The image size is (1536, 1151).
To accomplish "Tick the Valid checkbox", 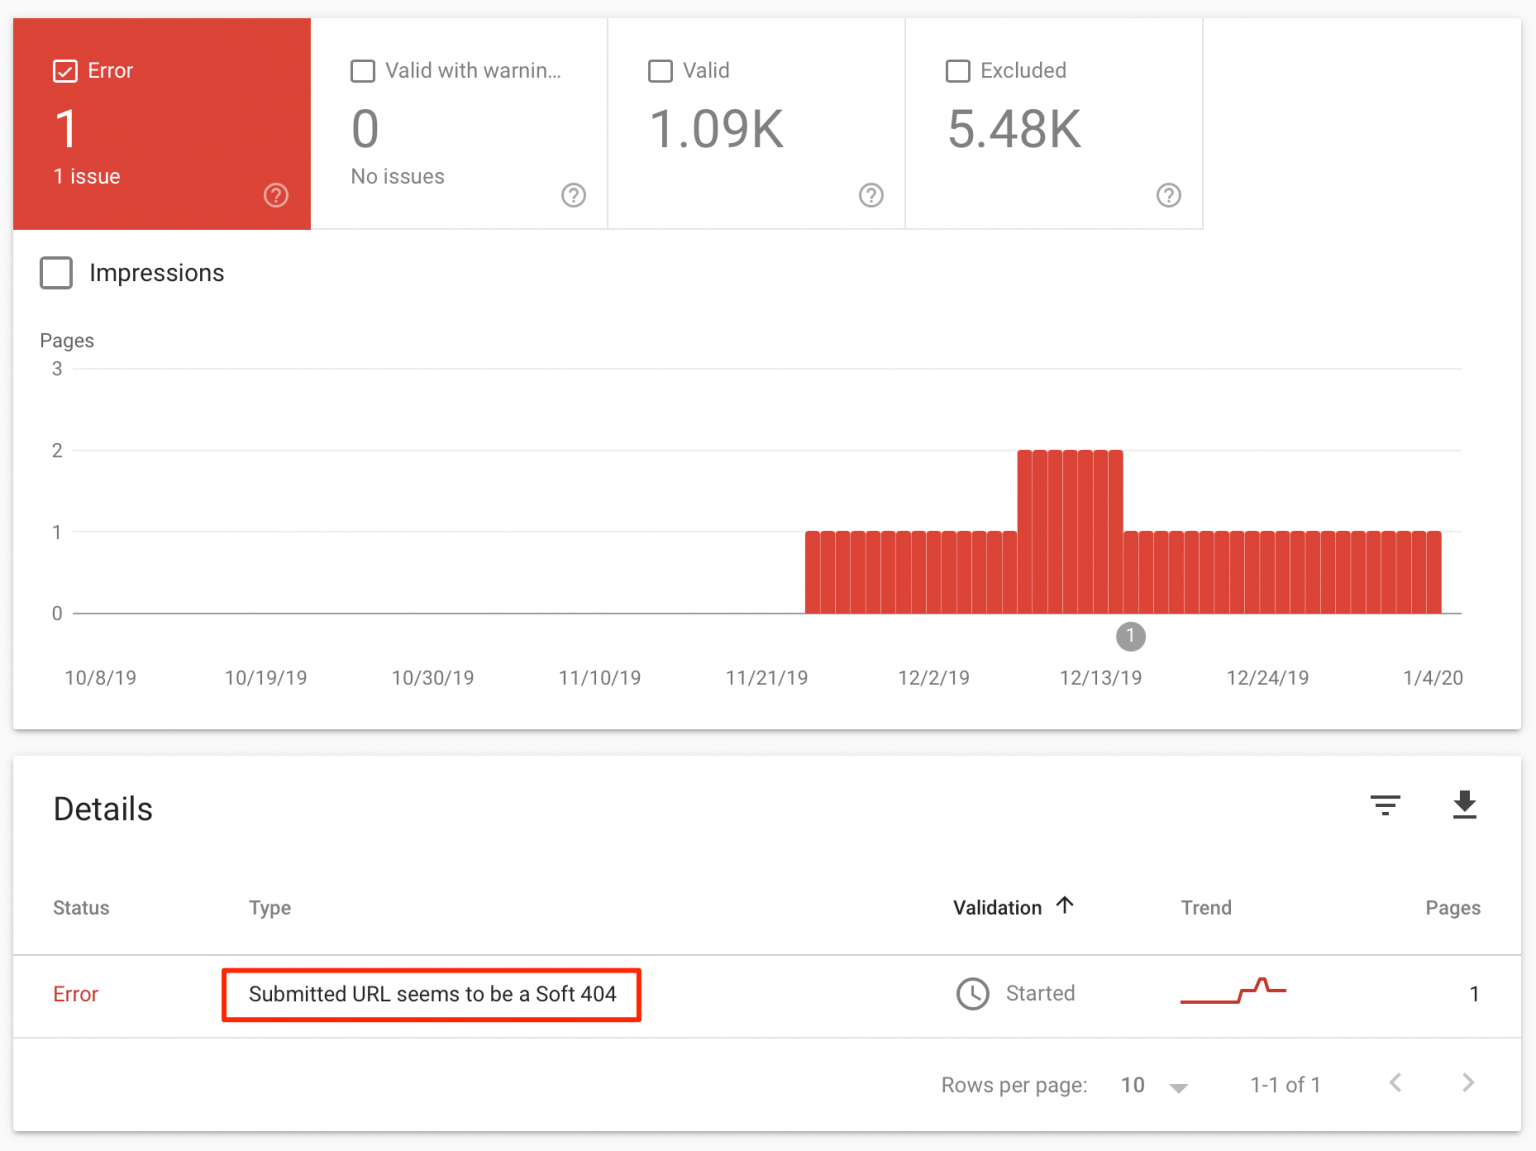I will tap(660, 71).
